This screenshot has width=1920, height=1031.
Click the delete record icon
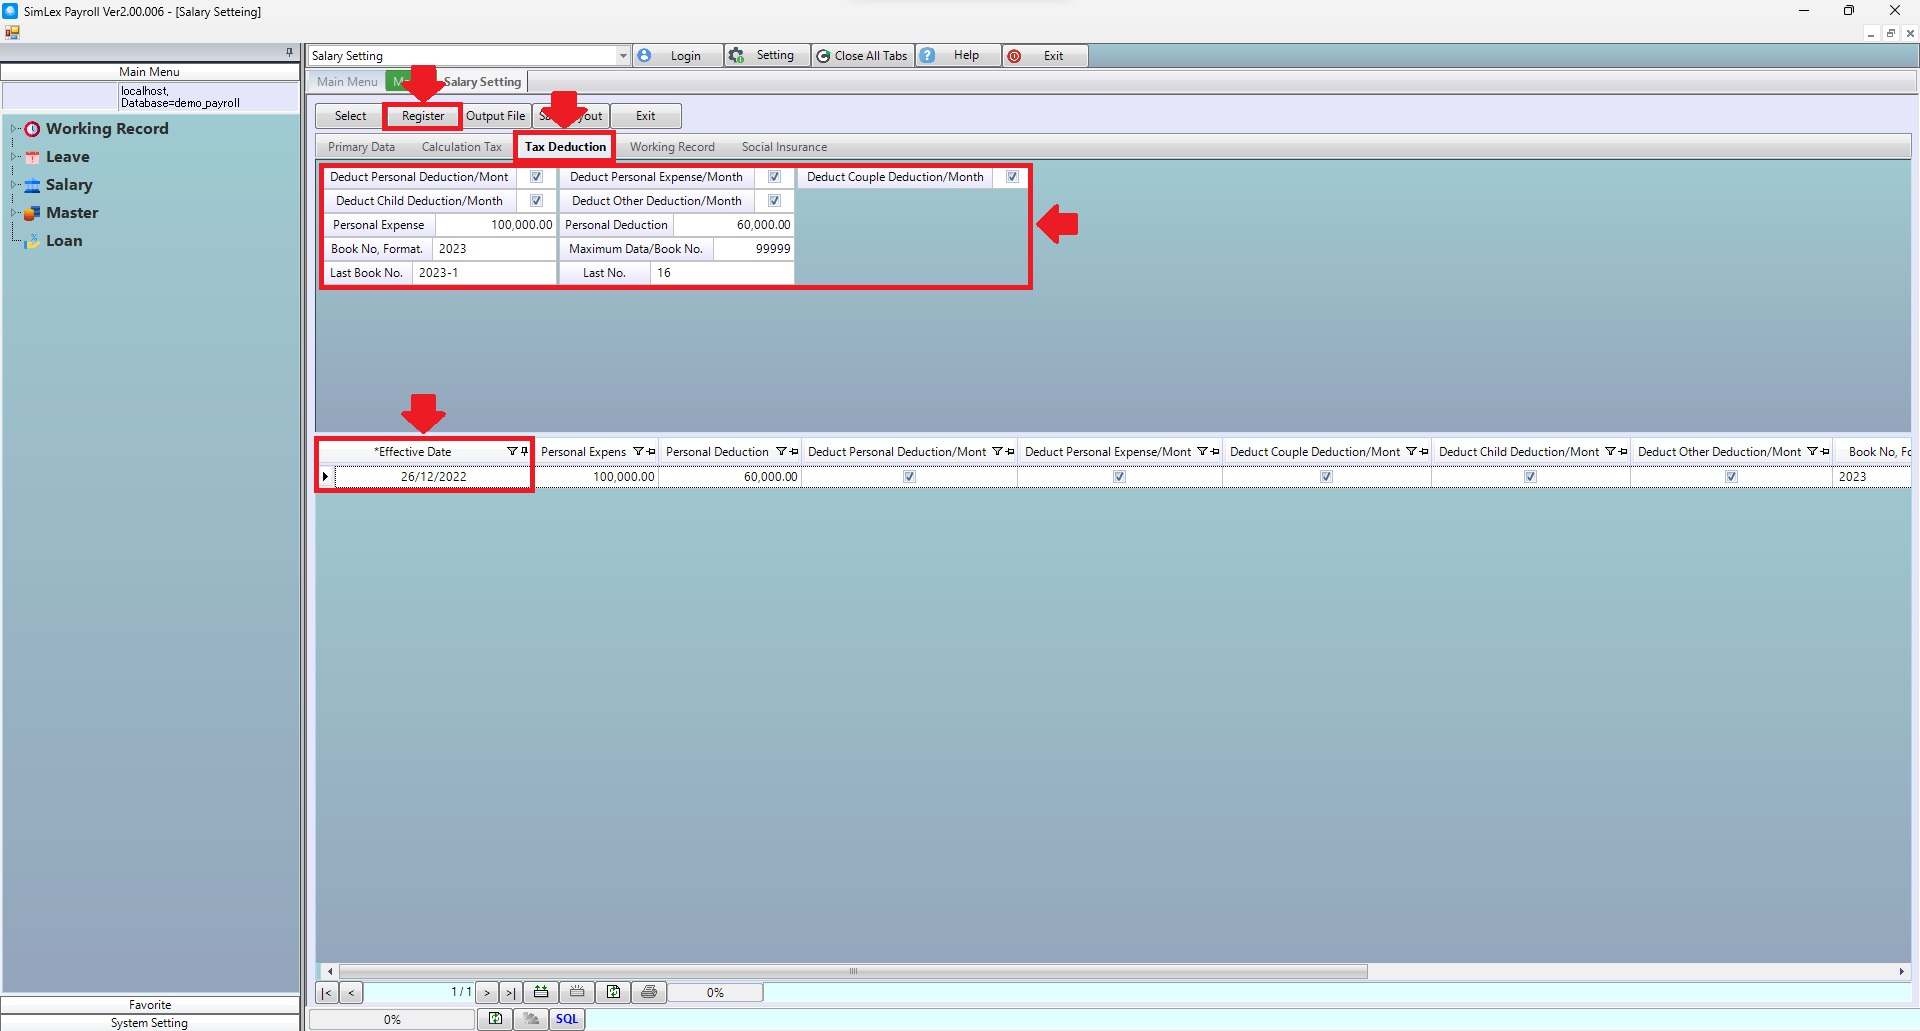tap(577, 992)
